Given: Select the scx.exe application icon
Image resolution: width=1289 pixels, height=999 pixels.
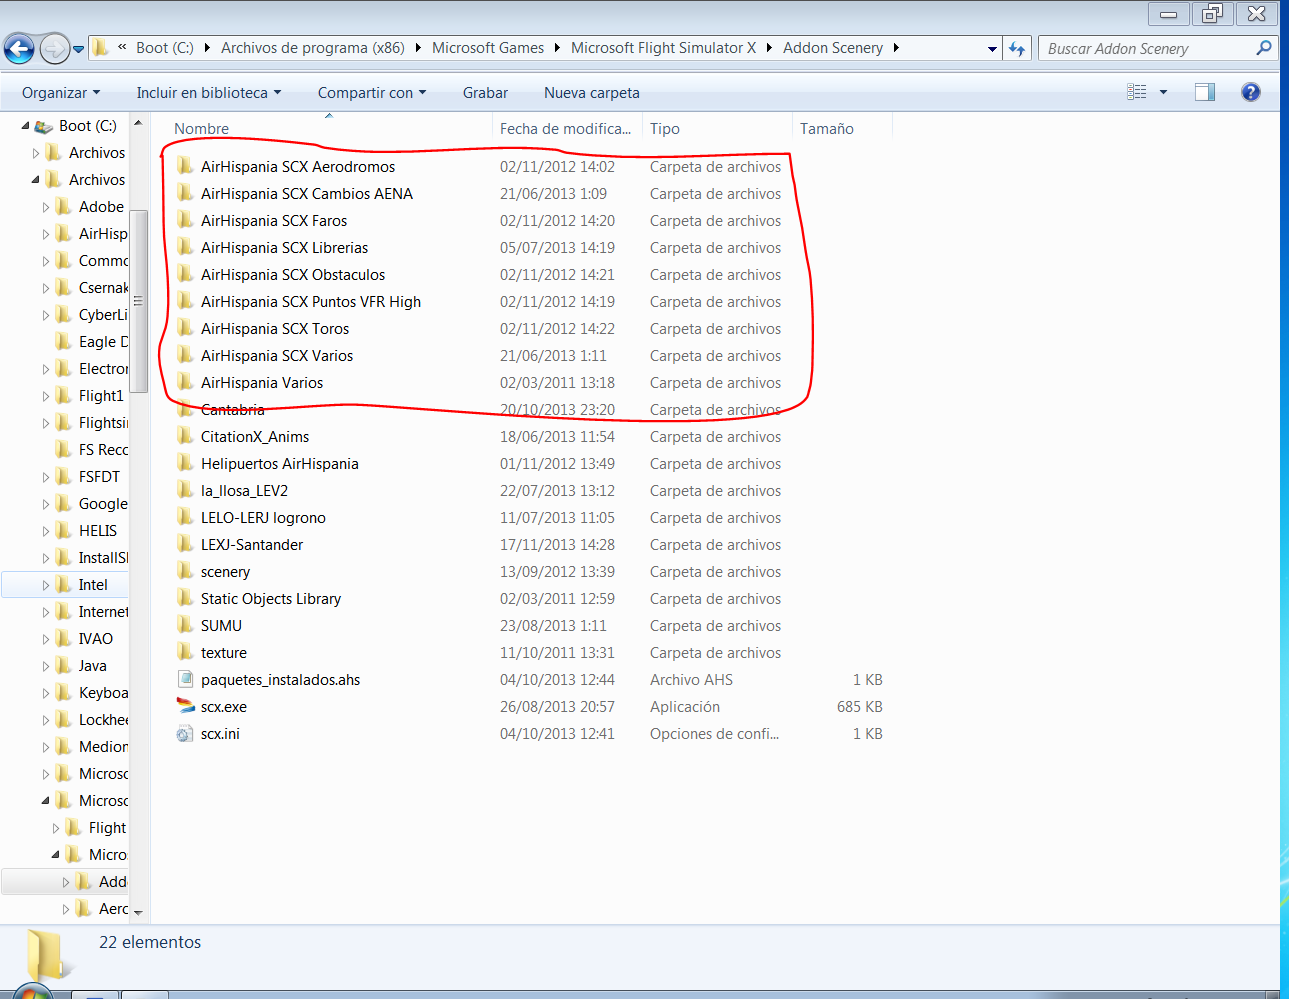Looking at the screenshot, I should 185,706.
